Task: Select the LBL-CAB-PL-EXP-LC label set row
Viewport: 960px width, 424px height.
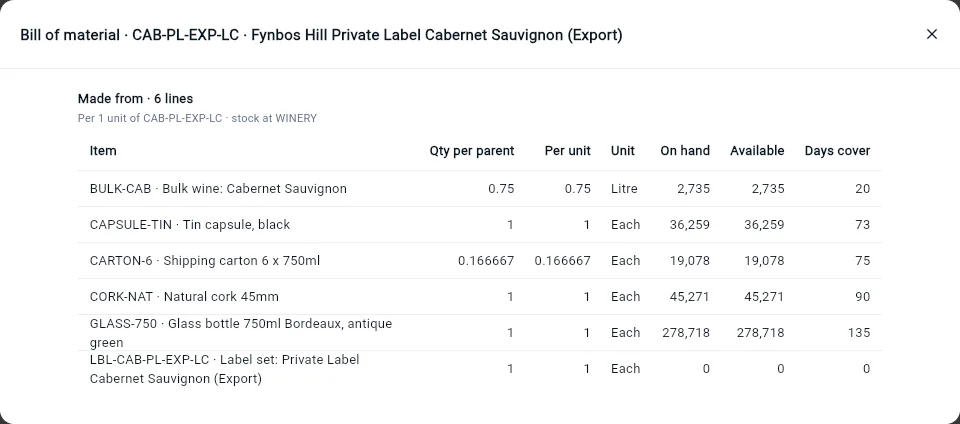Action: [x=479, y=369]
